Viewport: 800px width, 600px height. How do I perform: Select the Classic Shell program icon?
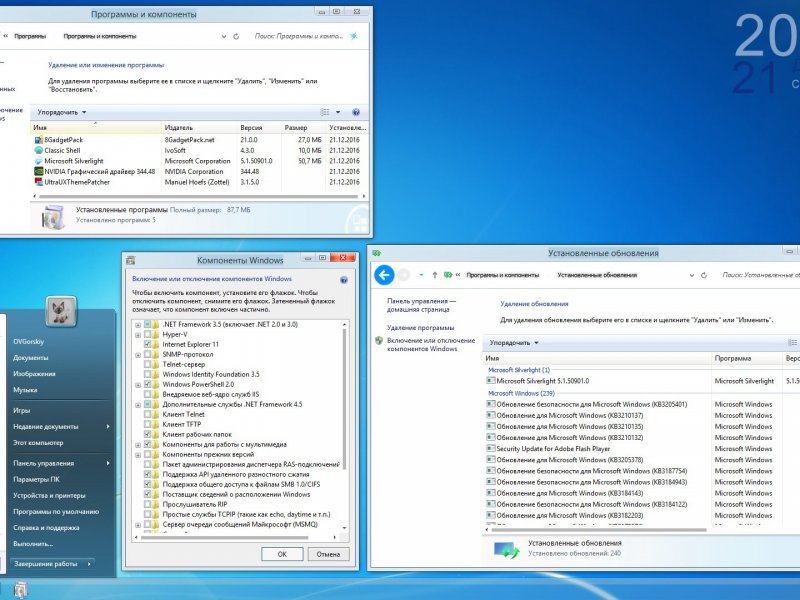[38, 151]
